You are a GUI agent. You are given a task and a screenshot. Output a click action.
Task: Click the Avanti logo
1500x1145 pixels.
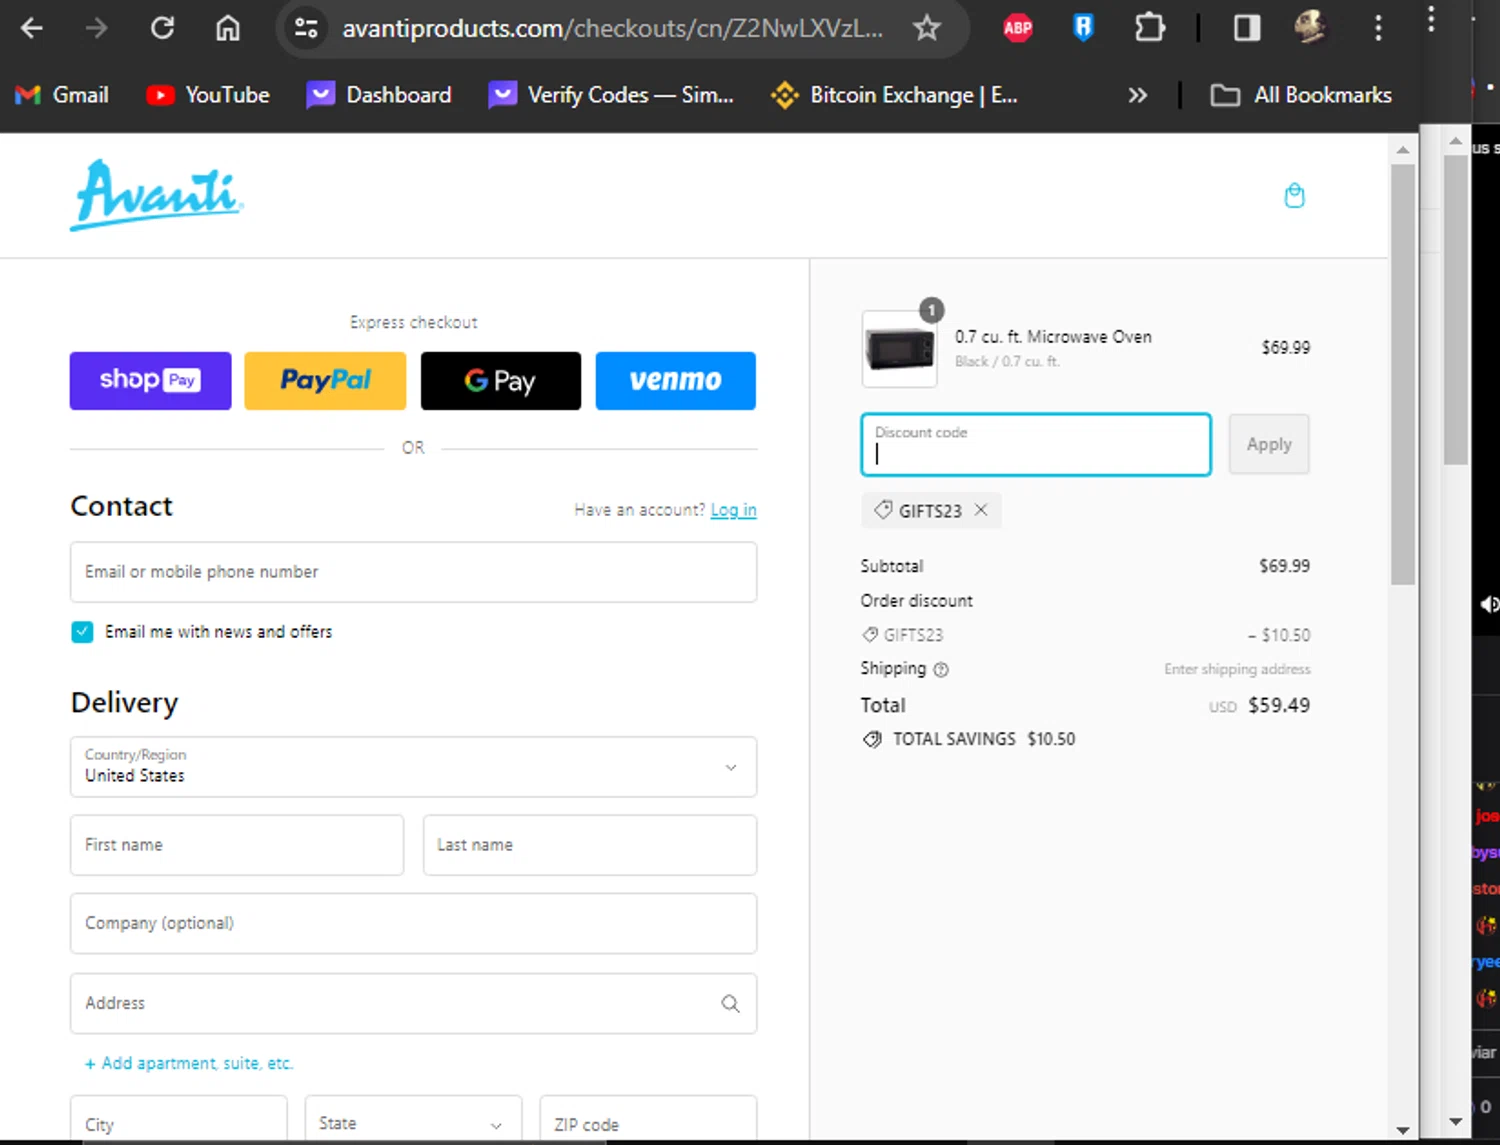click(x=157, y=195)
